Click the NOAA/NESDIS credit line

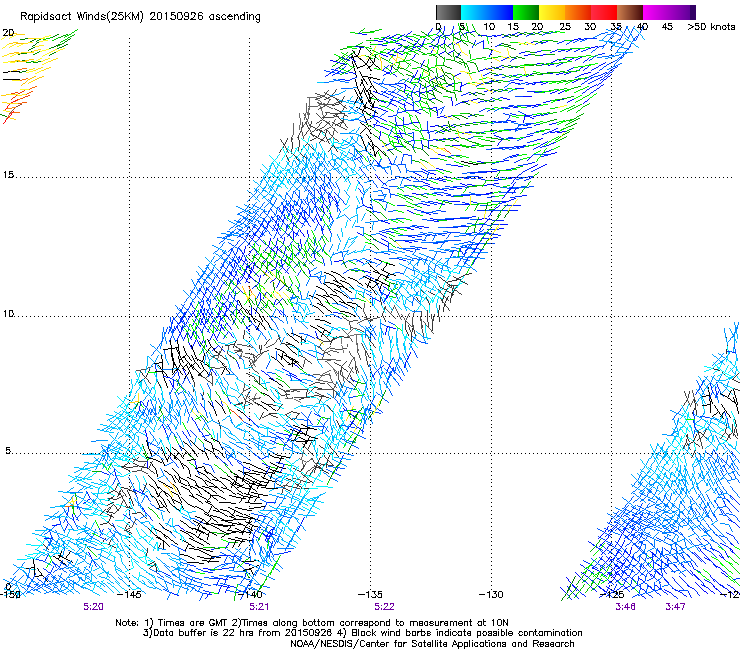(x=432, y=644)
